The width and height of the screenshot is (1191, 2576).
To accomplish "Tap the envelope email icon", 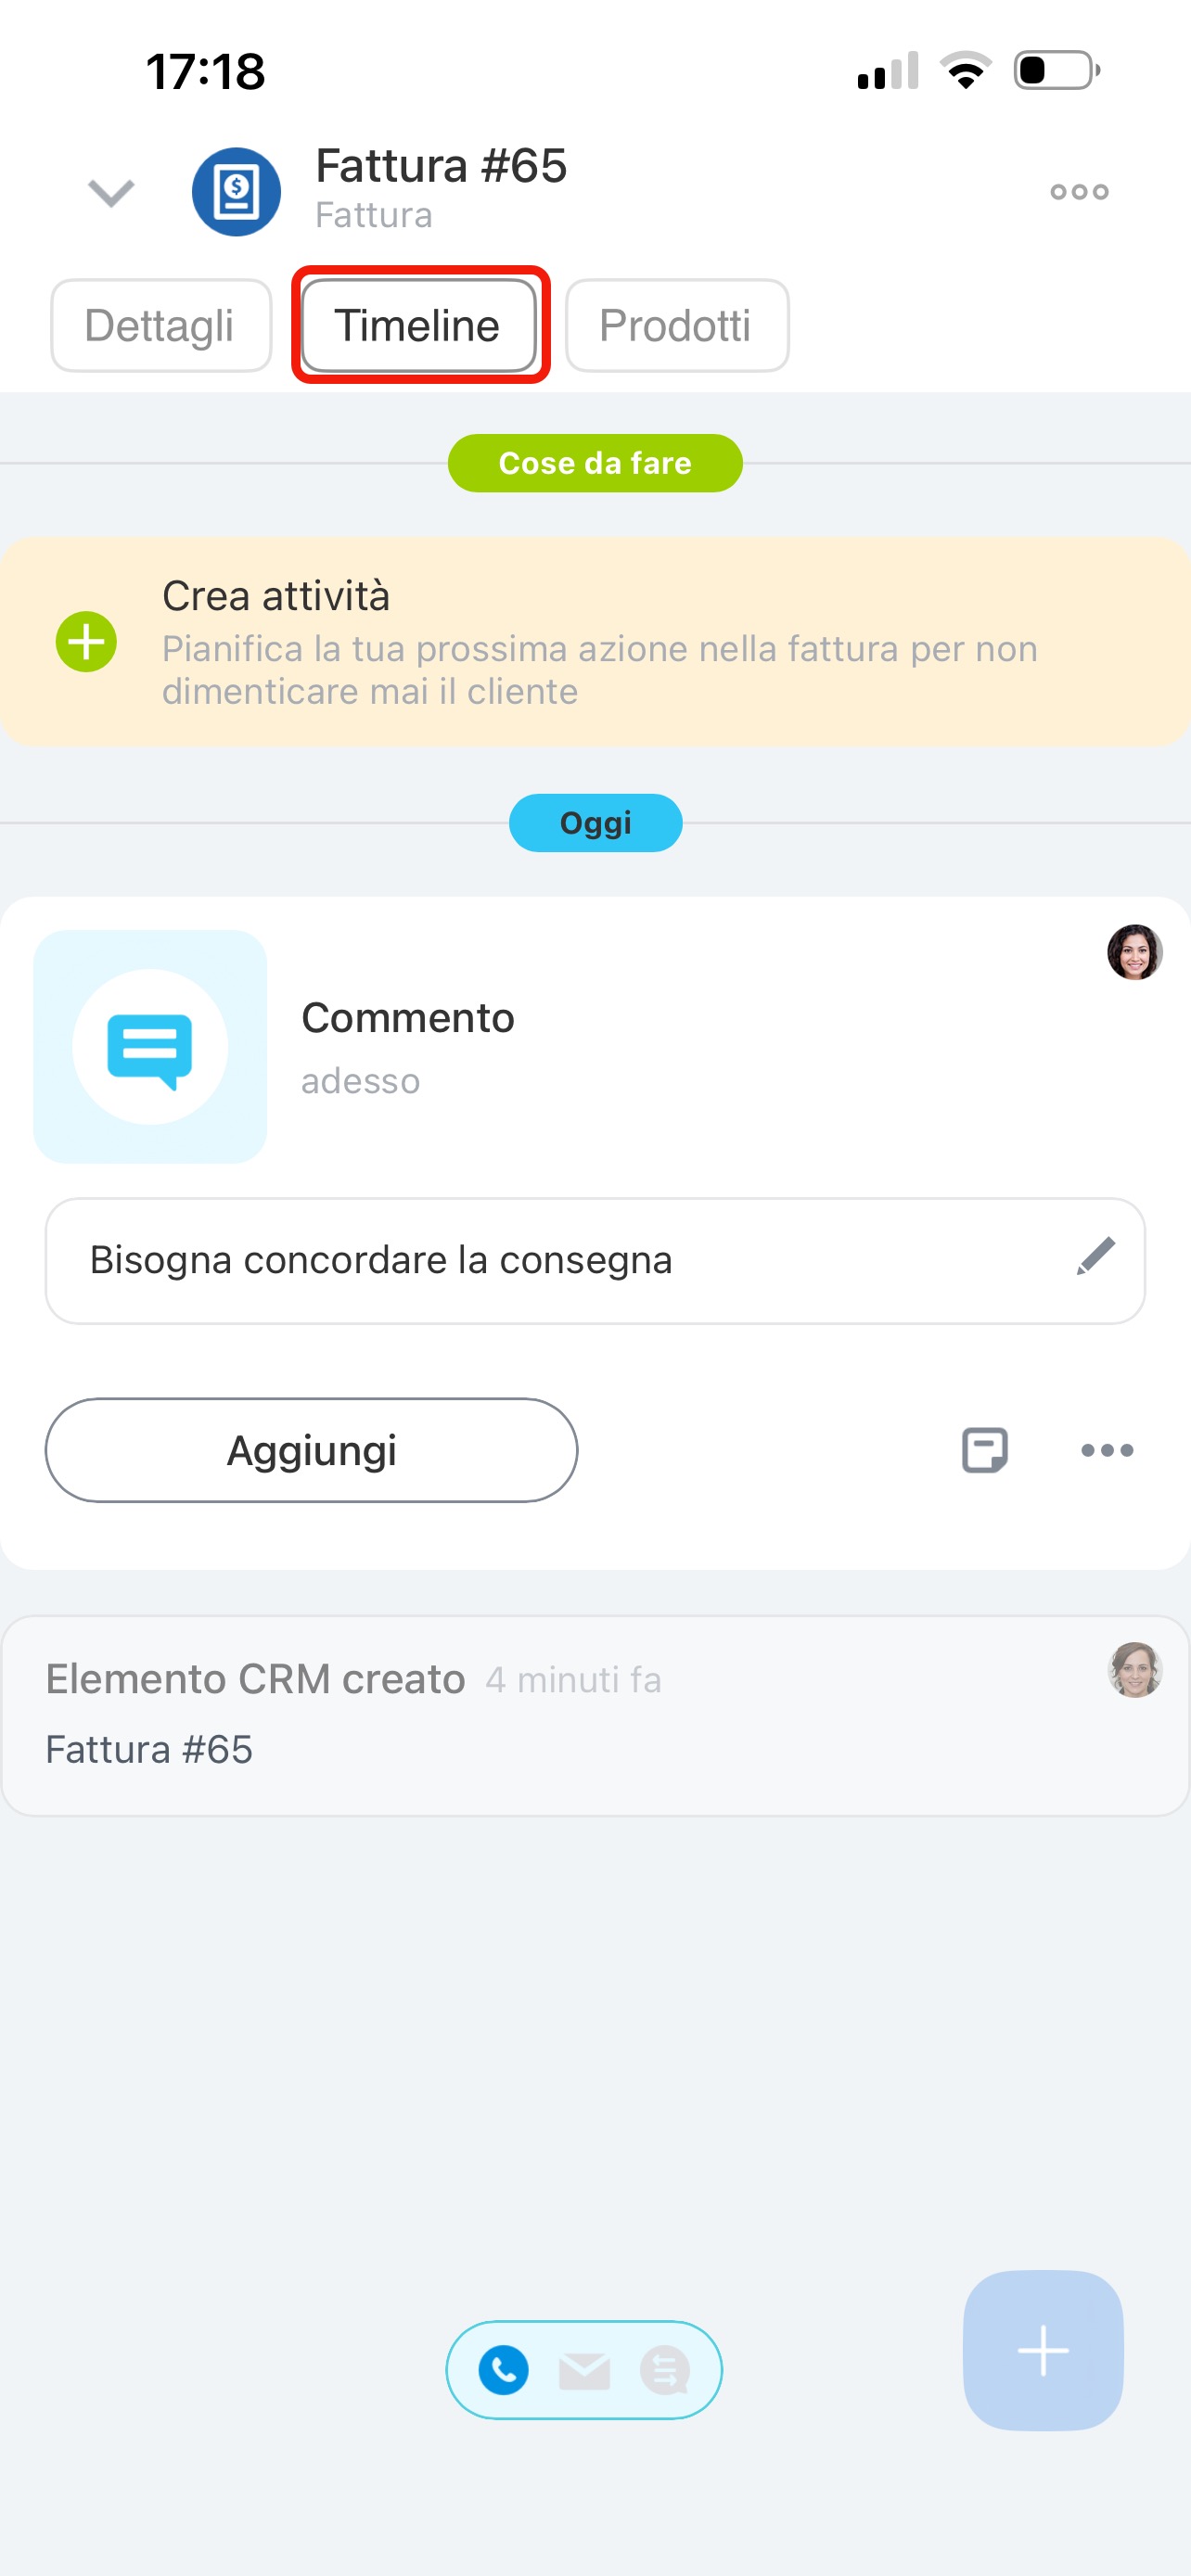I will (x=584, y=2370).
